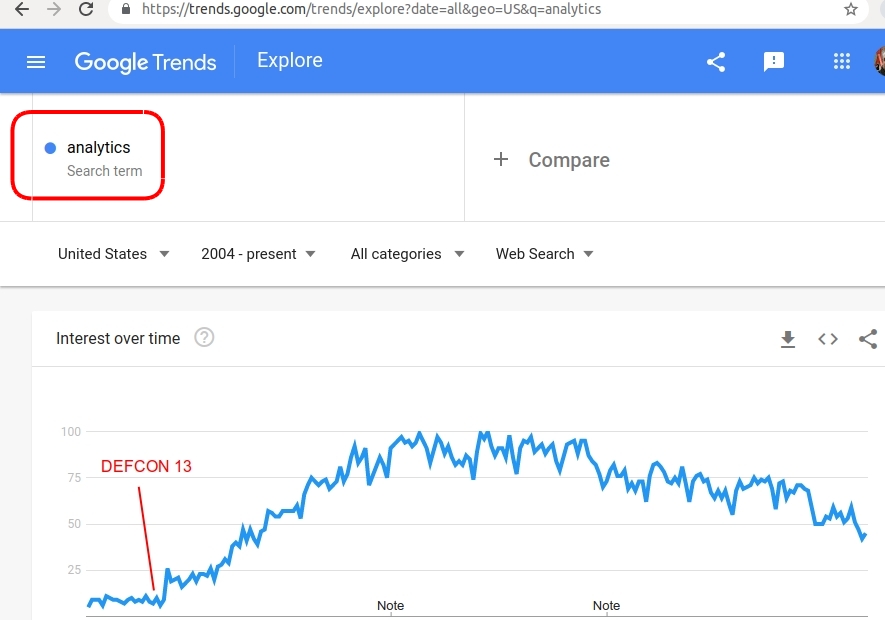Image resolution: width=885 pixels, height=620 pixels.
Task: Open the send feedback icon
Action: click(x=773, y=62)
